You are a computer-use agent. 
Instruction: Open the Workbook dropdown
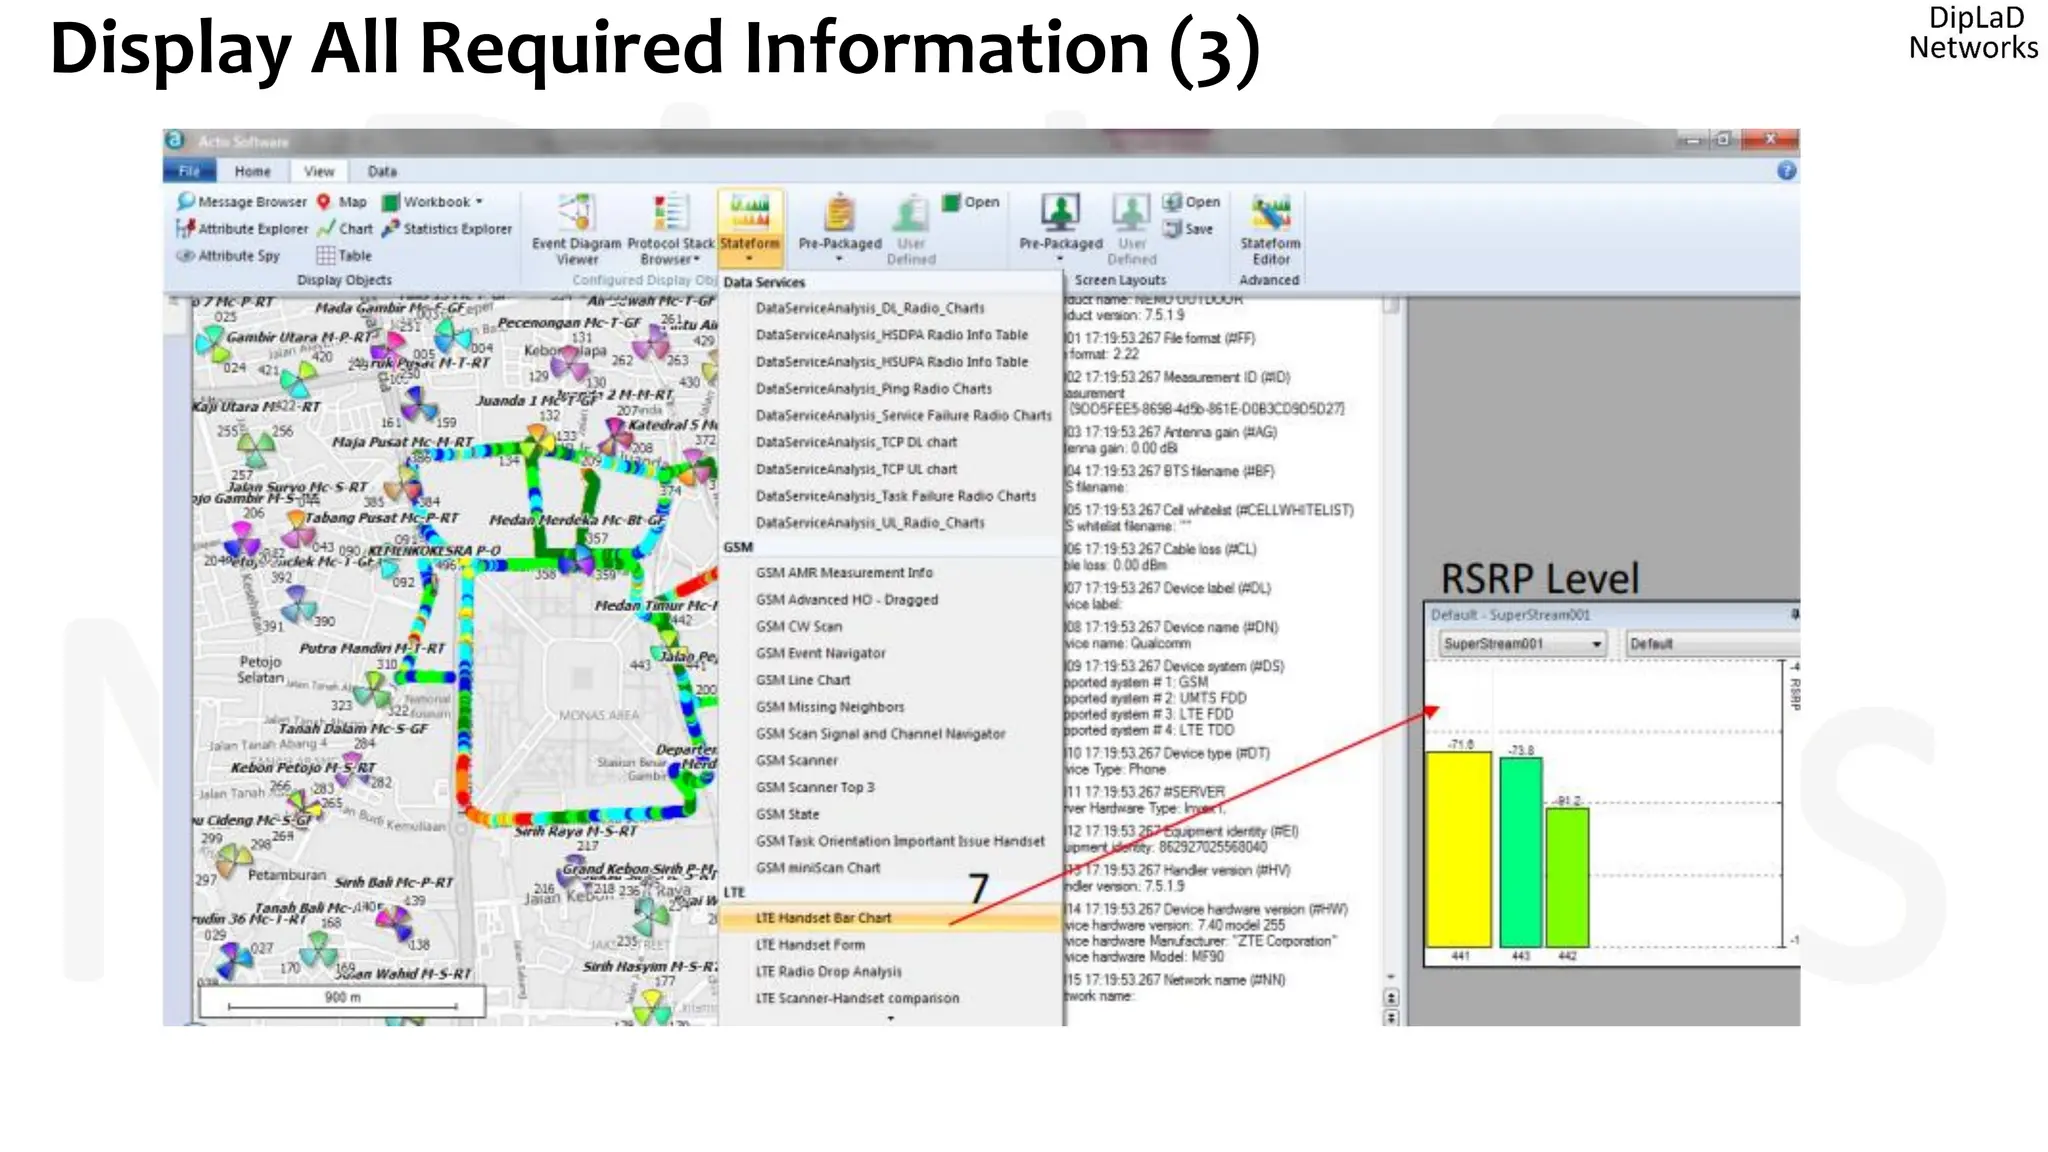pyautogui.click(x=432, y=202)
